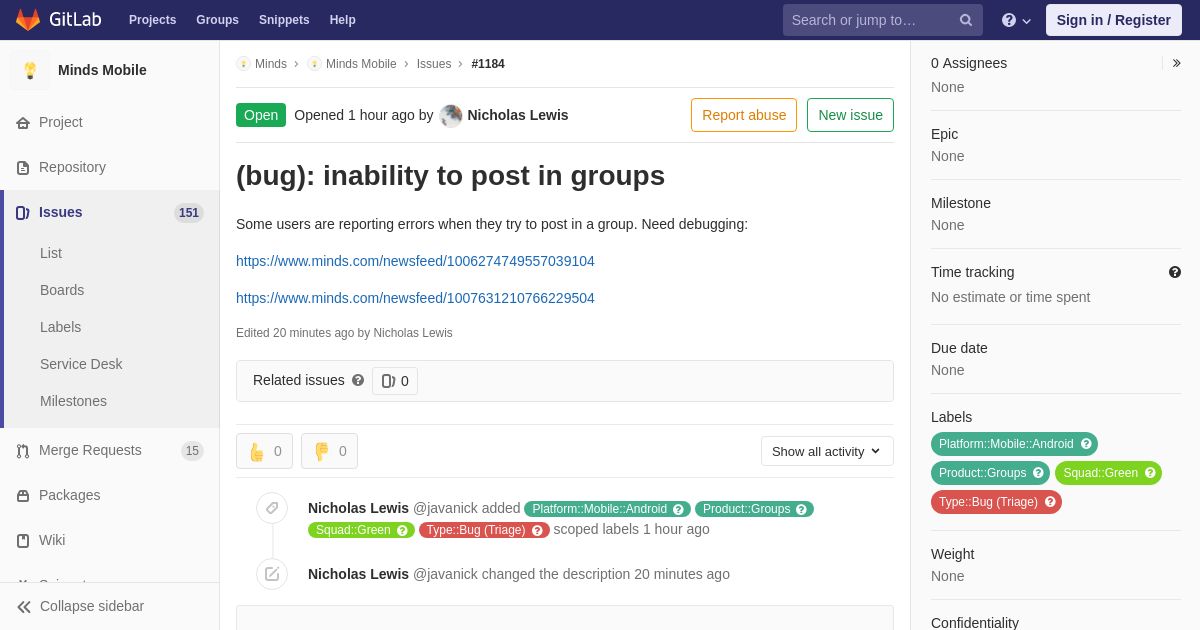The height and width of the screenshot is (630, 1200).
Task: Click the Related issues help icon
Action: click(358, 380)
